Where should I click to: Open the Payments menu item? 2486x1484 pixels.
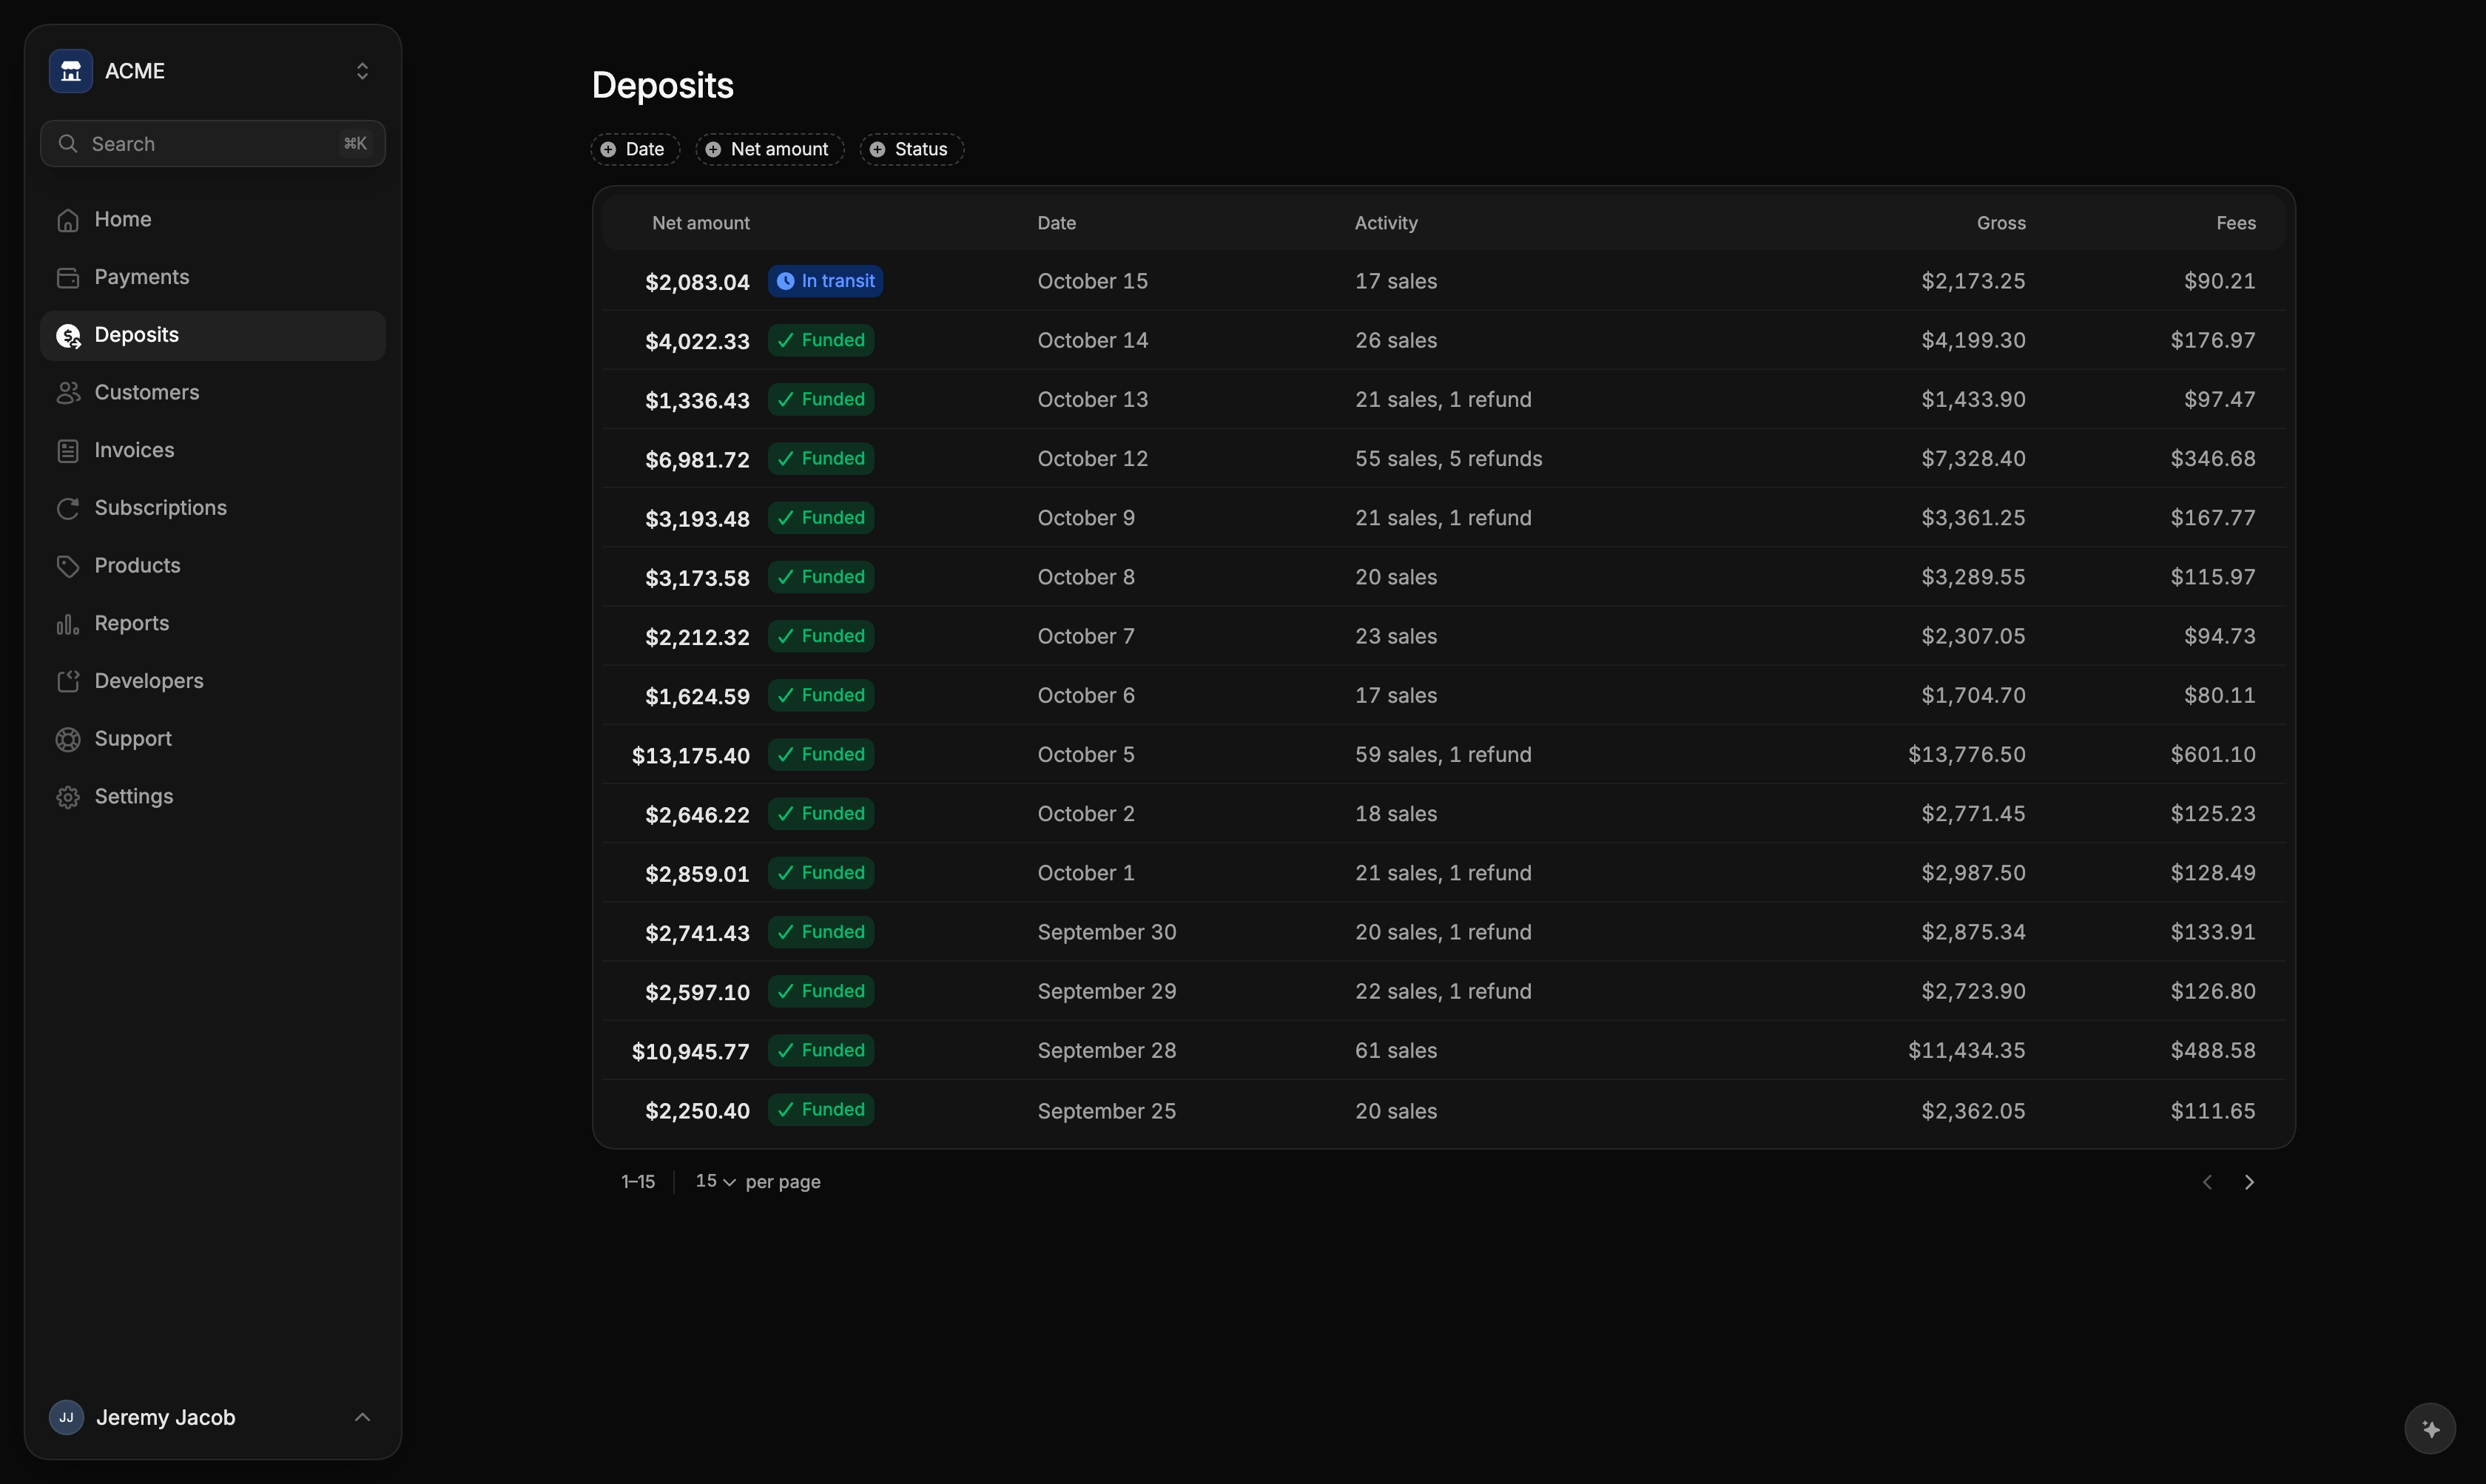213,277
